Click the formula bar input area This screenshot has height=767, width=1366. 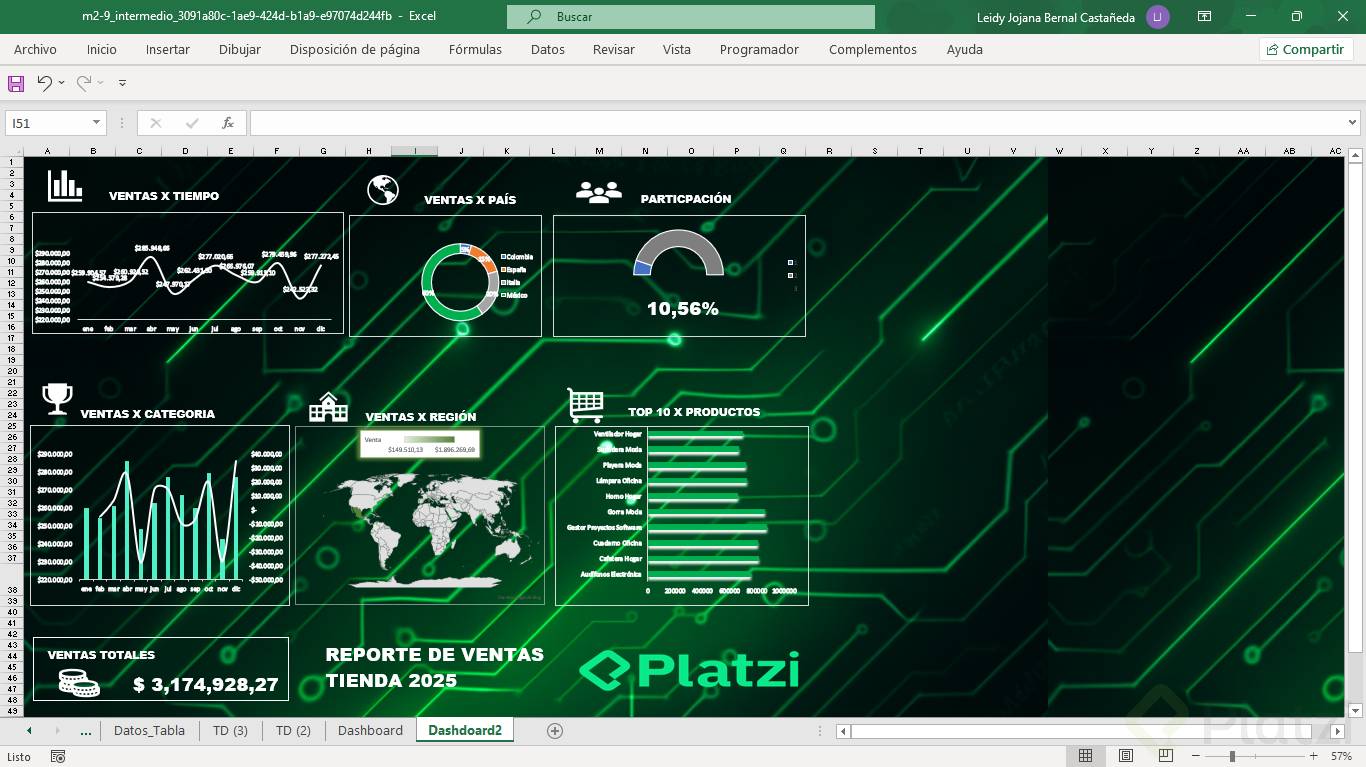(x=797, y=123)
